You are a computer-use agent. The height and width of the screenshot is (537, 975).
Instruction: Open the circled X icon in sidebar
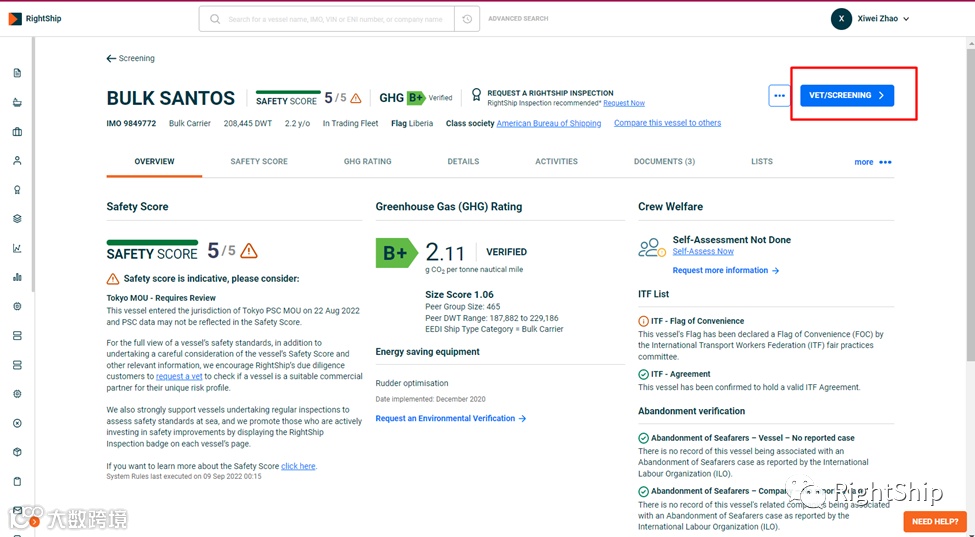coord(17,423)
